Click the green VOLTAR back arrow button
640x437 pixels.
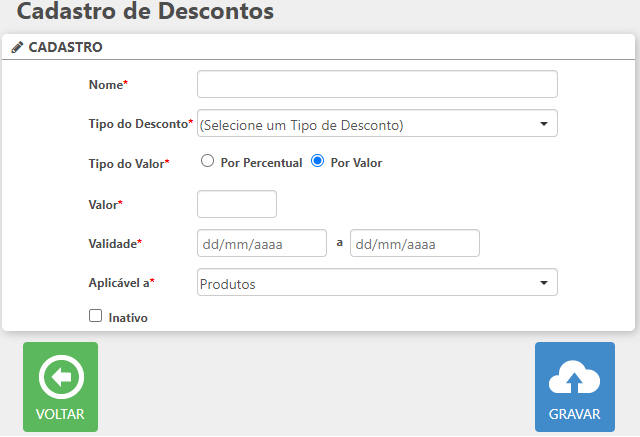[x=60, y=386]
